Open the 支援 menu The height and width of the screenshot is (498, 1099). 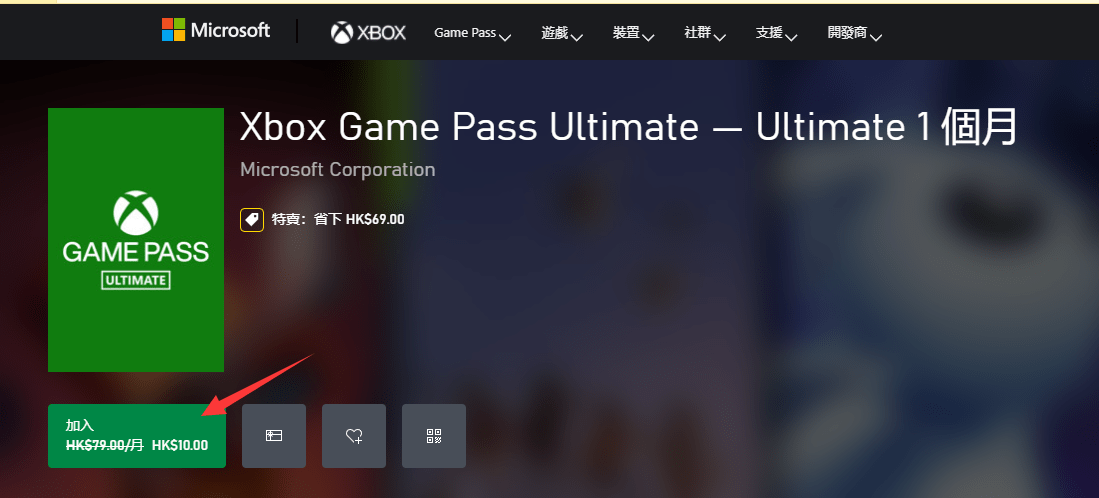(770, 33)
